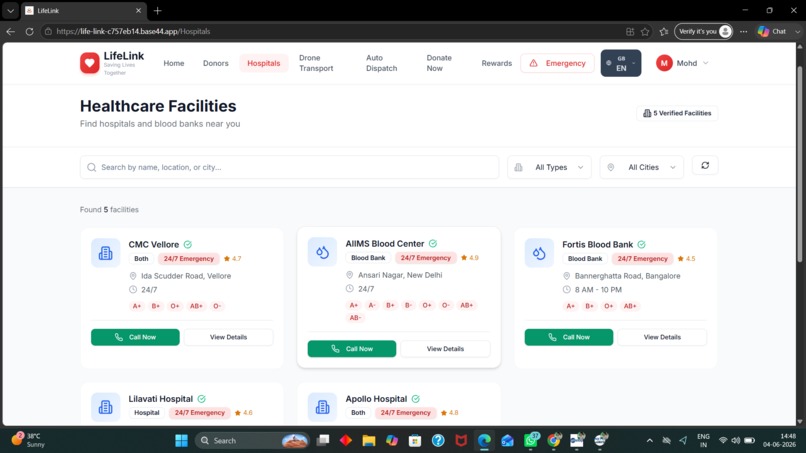Click the facility search input field

point(289,167)
